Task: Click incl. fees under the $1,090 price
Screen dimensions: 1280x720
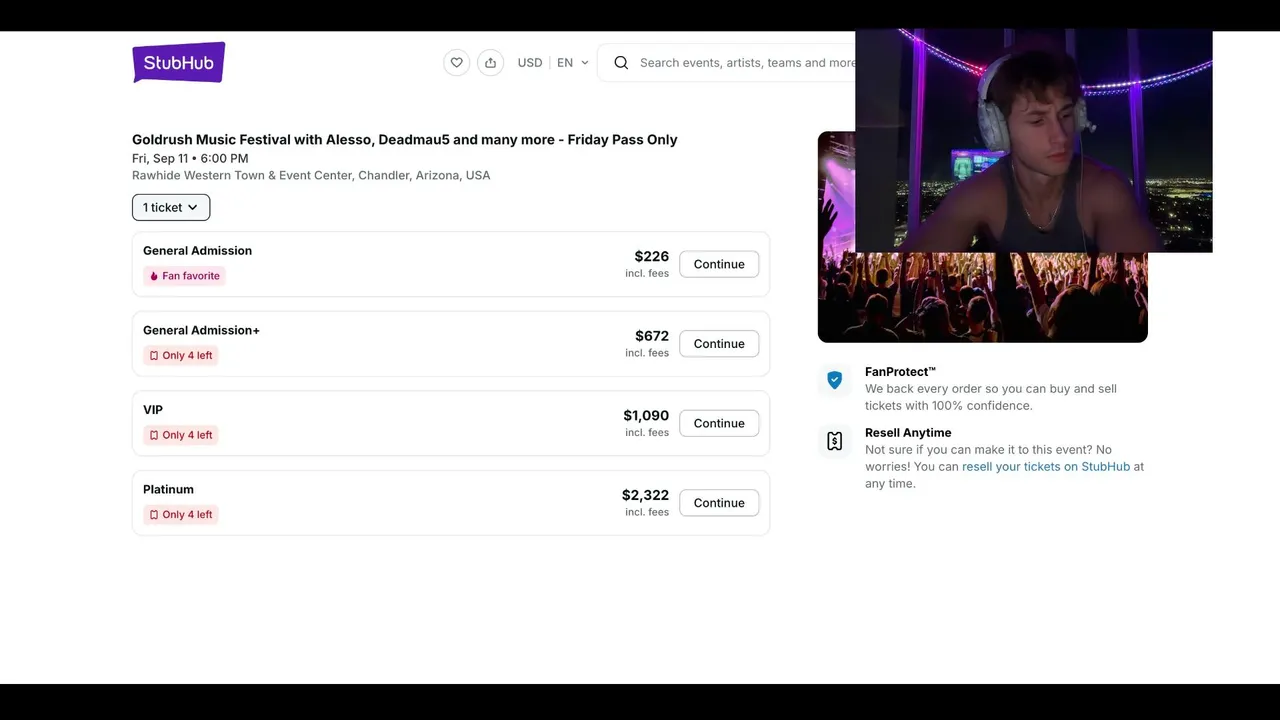Action: click(x=647, y=432)
